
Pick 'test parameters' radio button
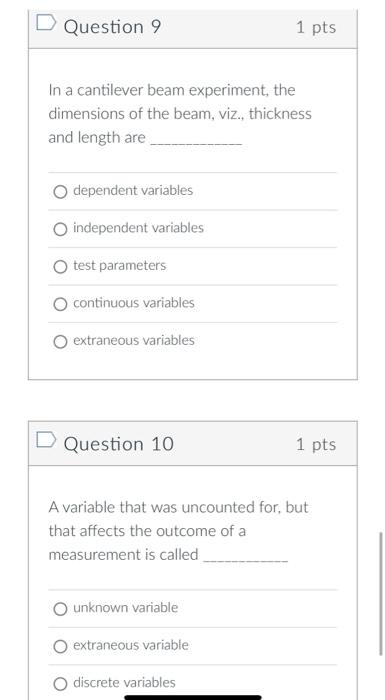point(60,267)
